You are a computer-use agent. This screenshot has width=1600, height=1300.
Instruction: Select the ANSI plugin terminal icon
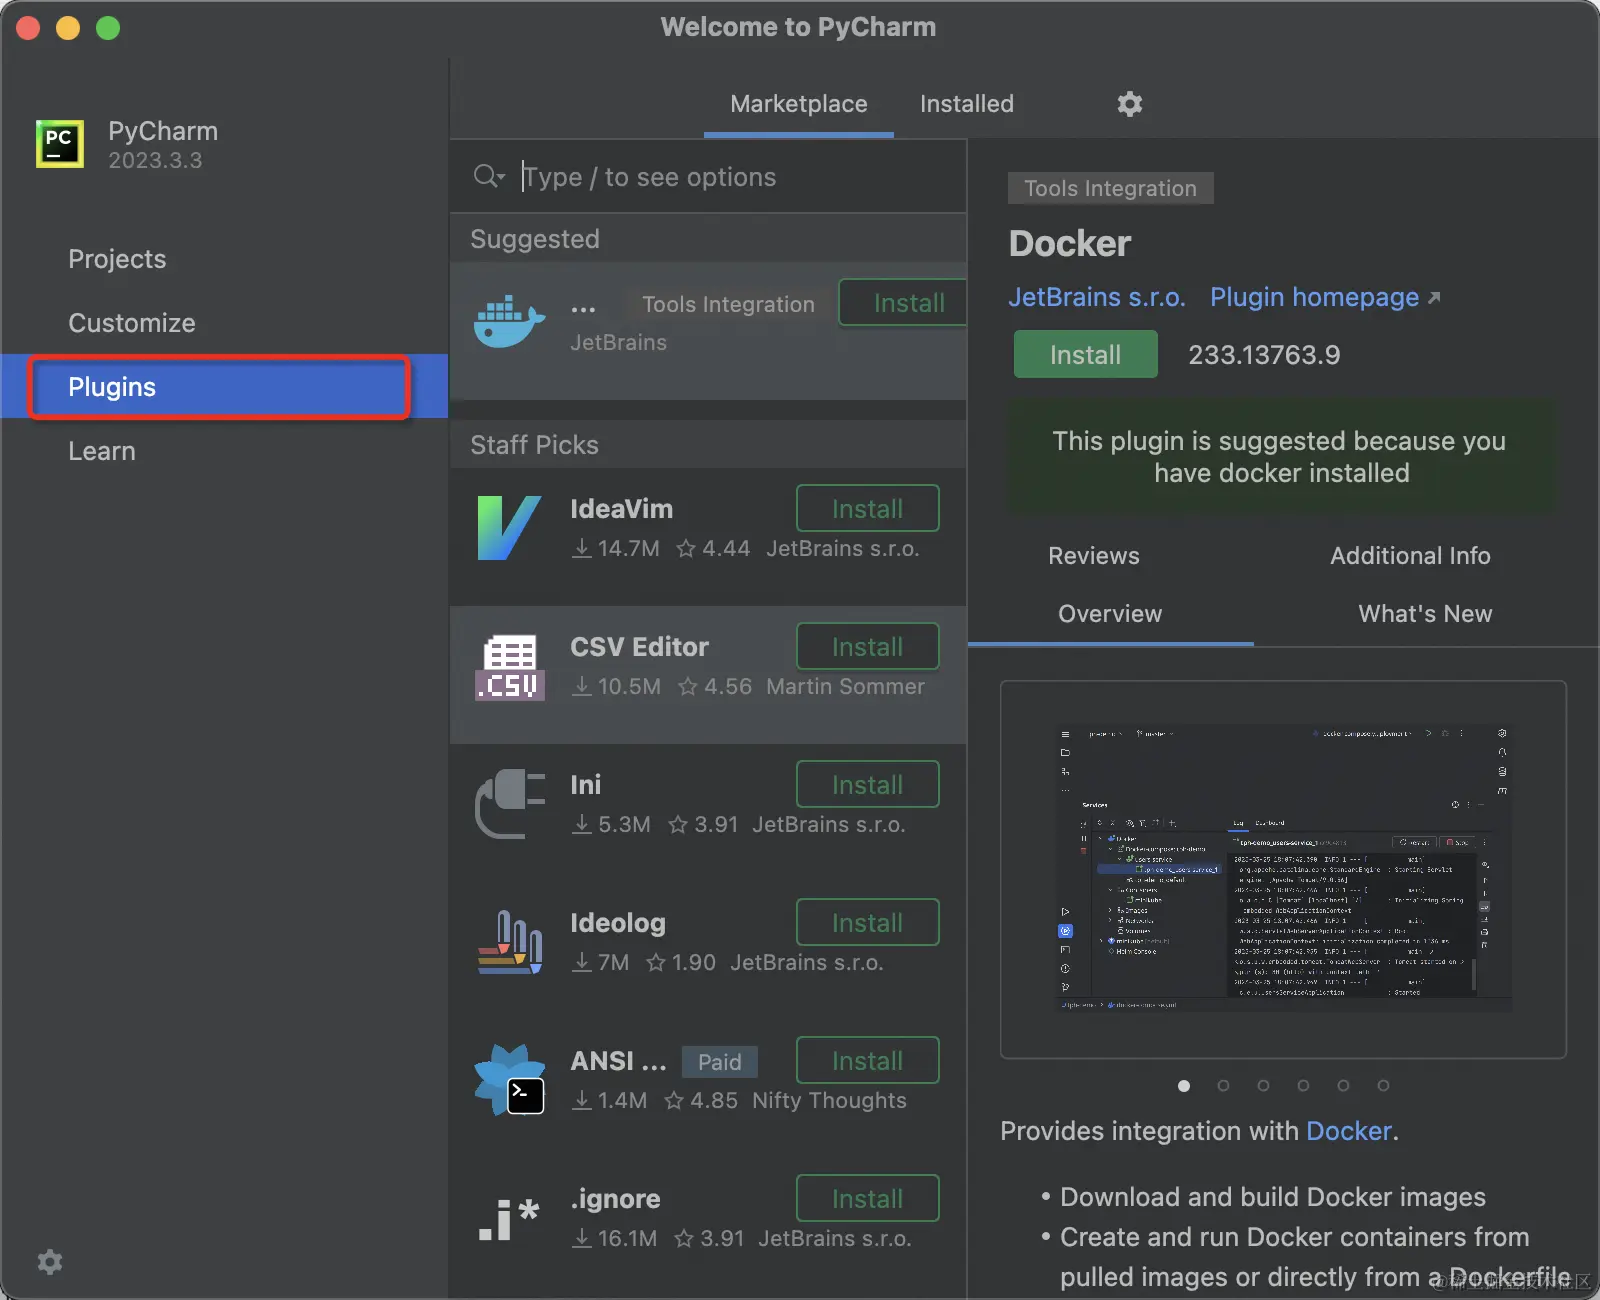click(x=510, y=1080)
